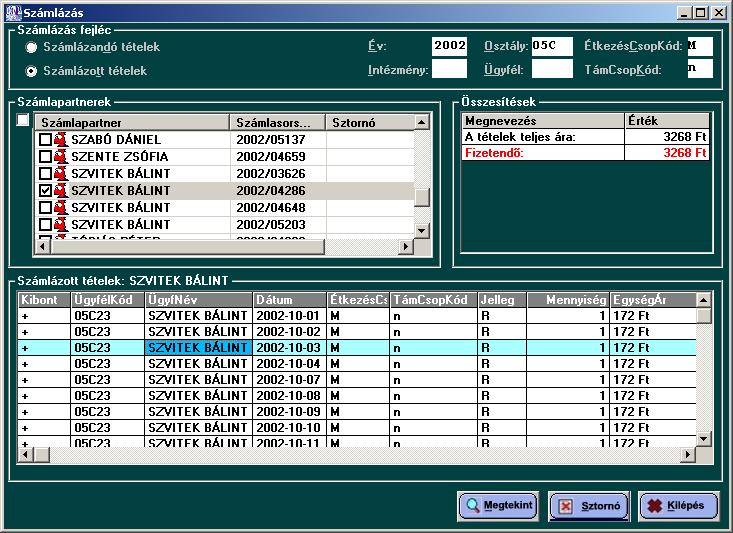
Task: Expand the Kibont plus for 2002-10-01 row
Action: 25,315
